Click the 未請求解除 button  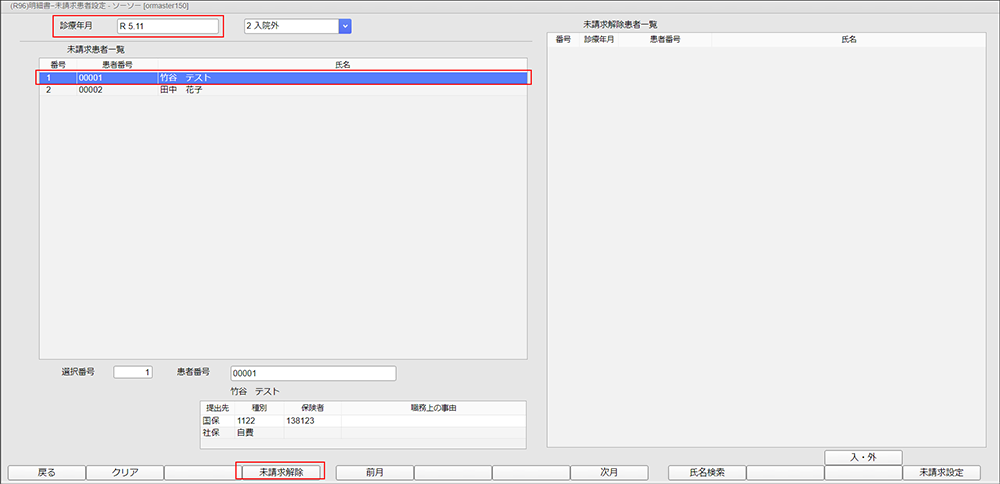click(x=280, y=472)
